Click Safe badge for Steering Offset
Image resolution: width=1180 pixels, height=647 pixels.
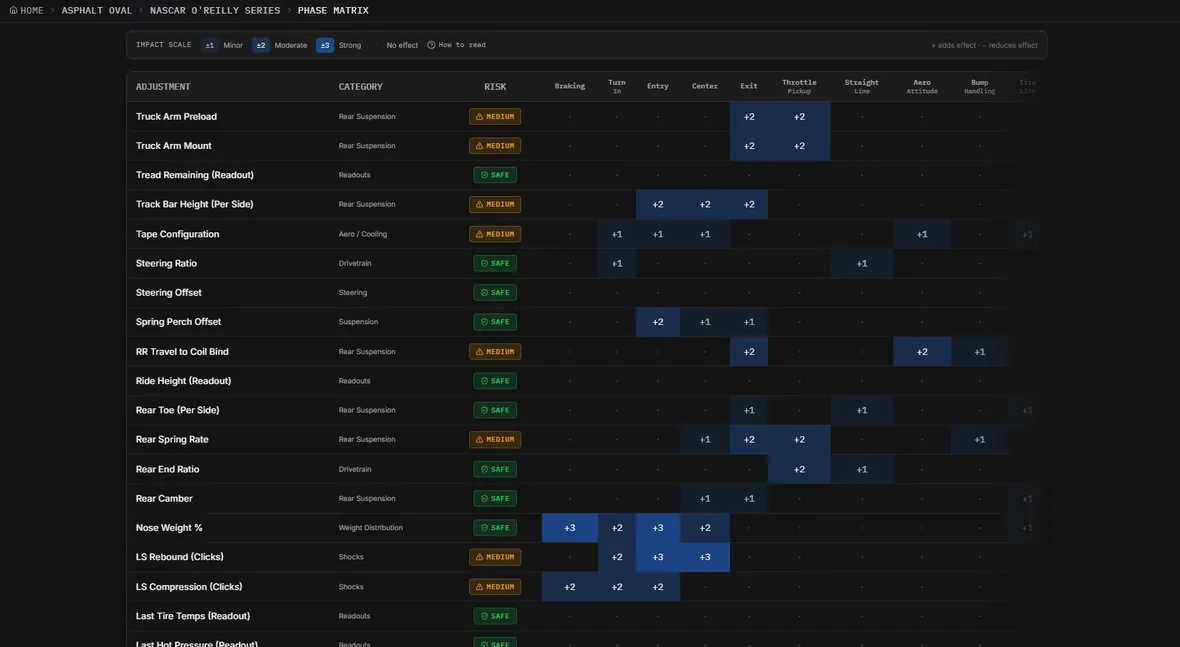(495, 293)
